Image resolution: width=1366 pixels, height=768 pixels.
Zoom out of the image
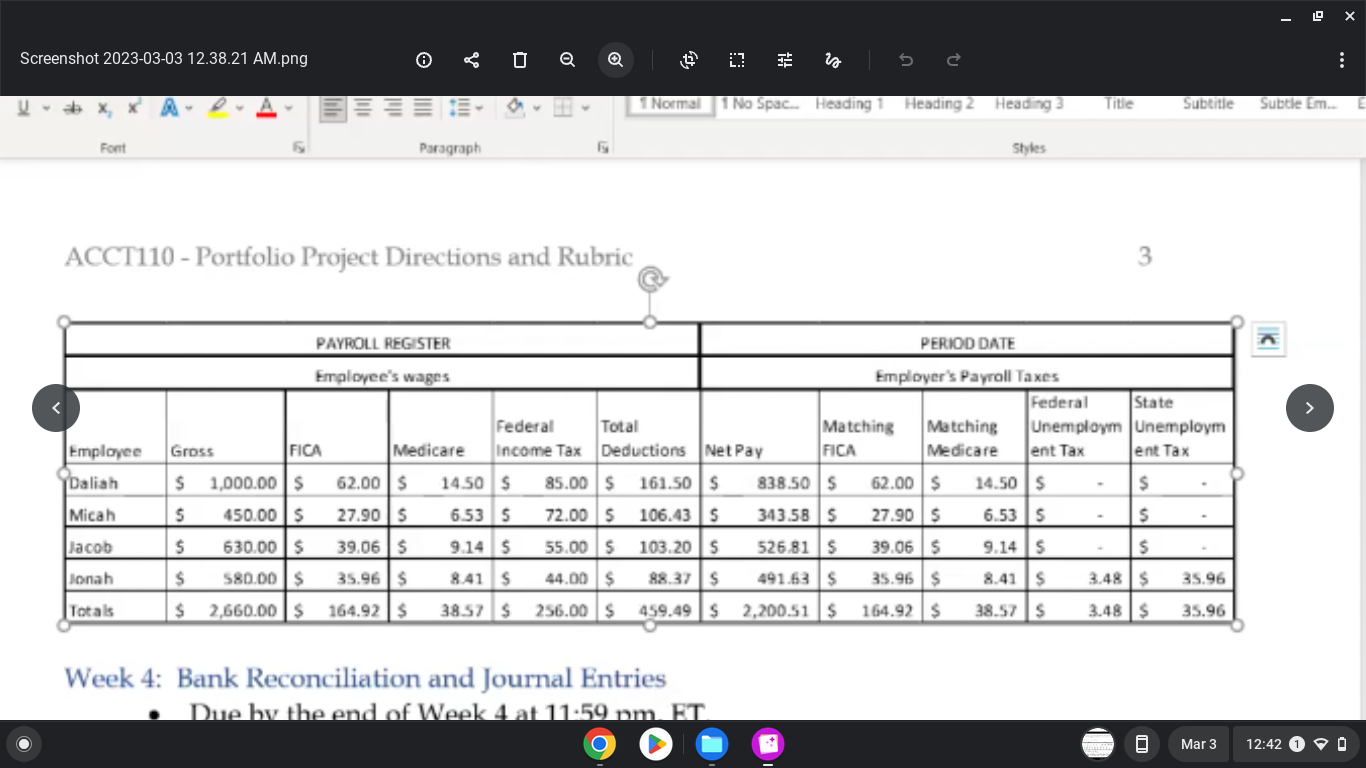tap(567, 60)
